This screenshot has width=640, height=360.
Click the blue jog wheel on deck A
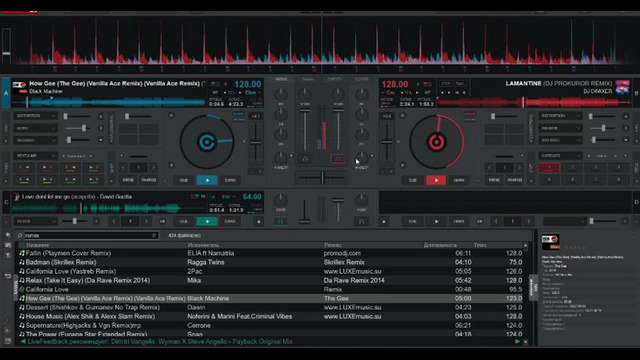[207, 142]
